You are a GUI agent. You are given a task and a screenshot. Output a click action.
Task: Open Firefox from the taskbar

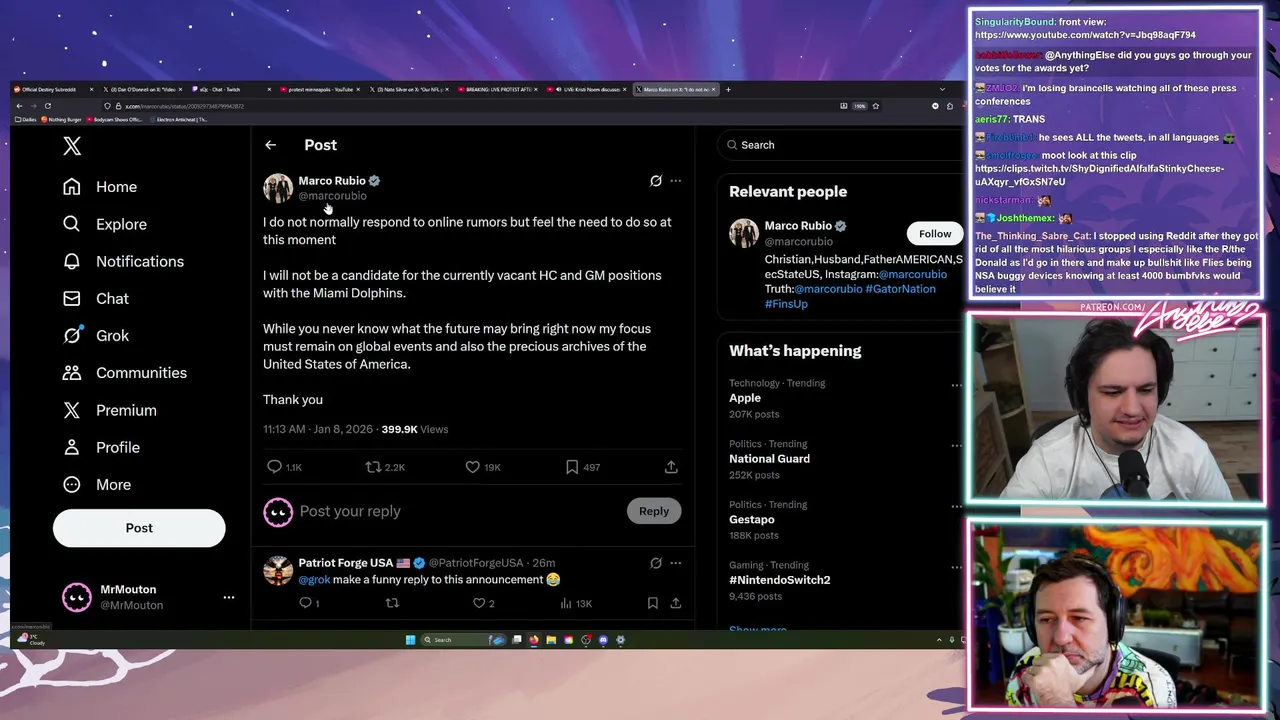(x=534, y=640)
